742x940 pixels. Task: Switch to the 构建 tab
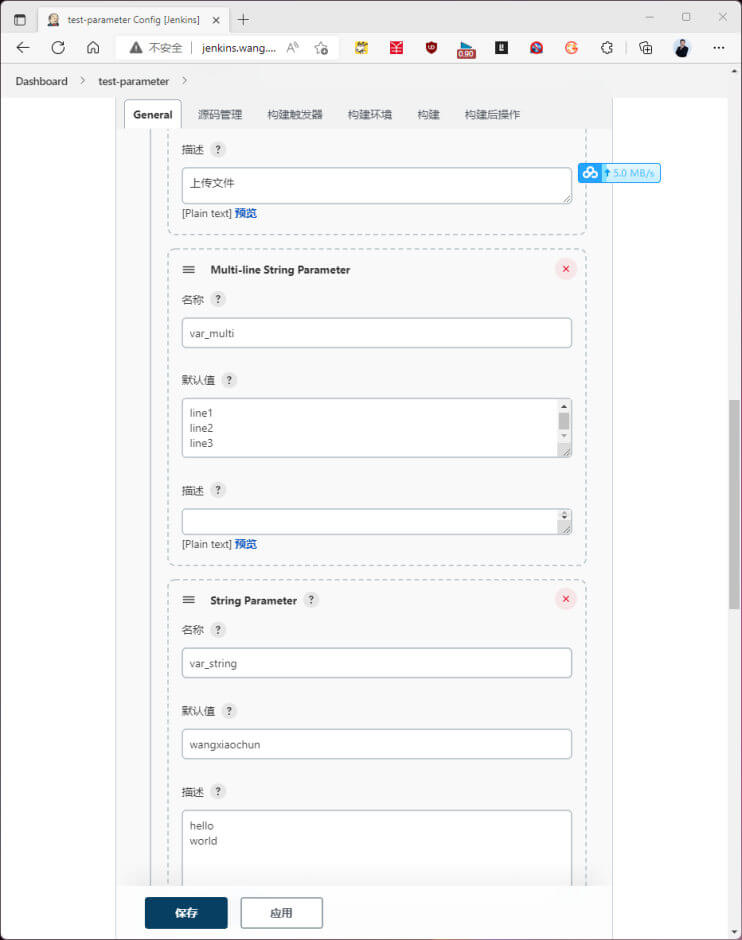429,115
